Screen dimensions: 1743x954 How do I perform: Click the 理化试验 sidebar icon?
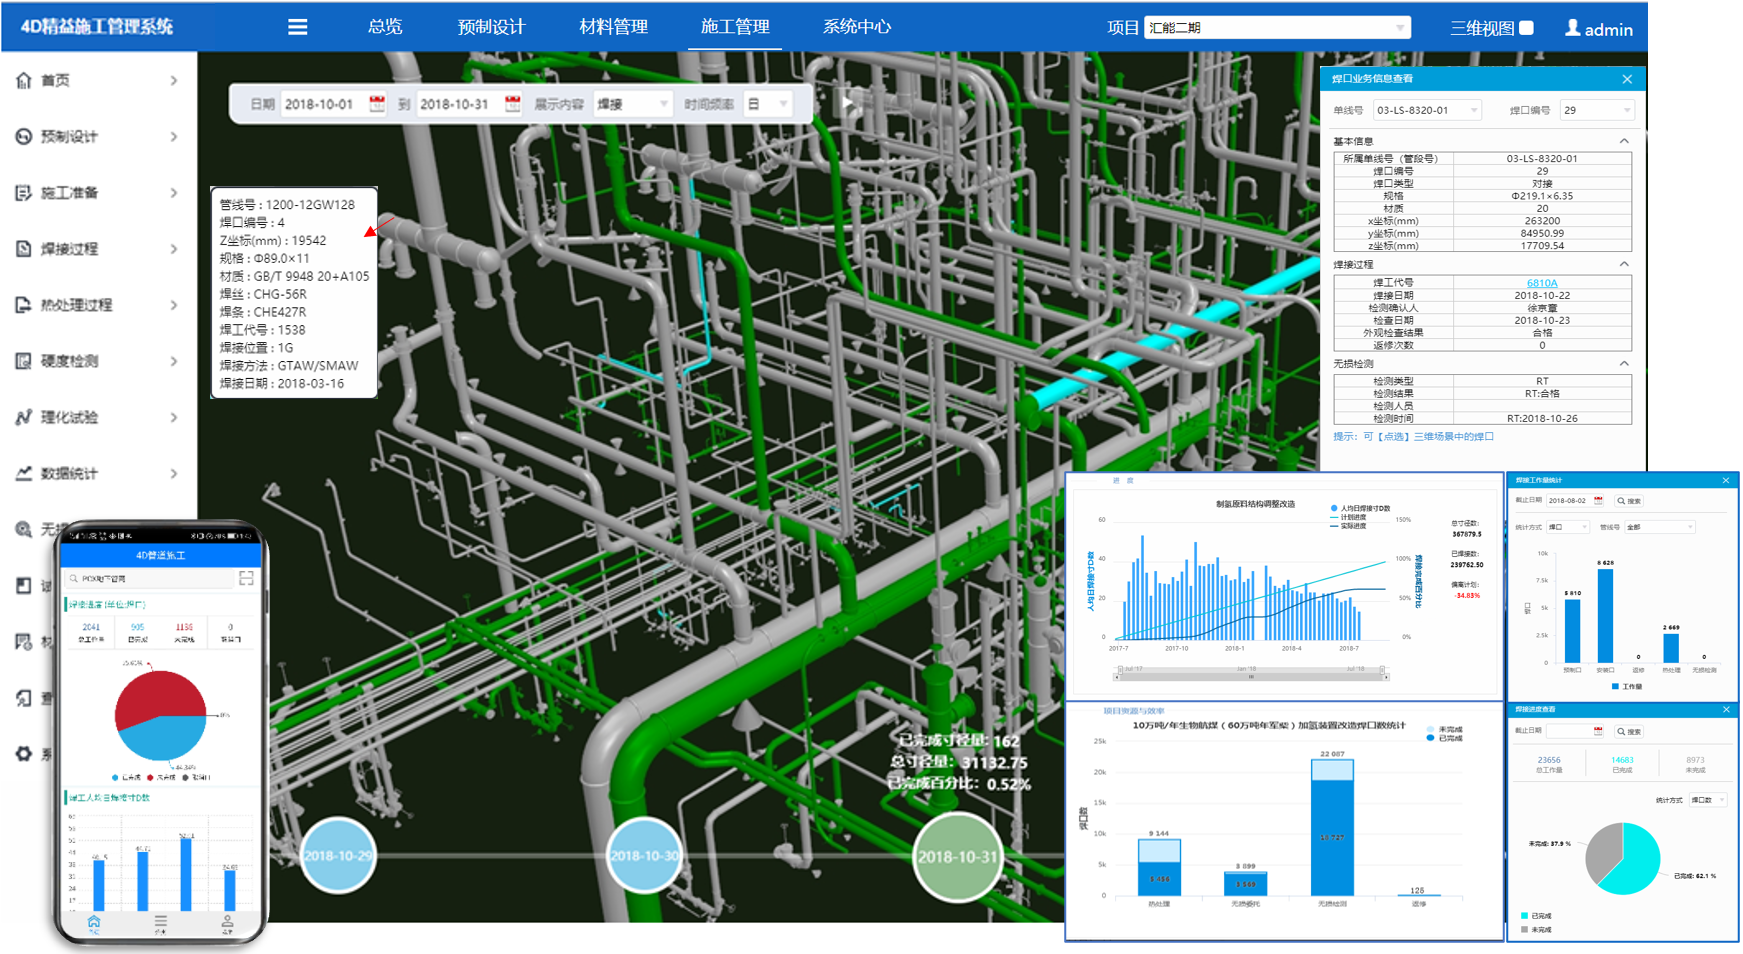tap(24, 417)
